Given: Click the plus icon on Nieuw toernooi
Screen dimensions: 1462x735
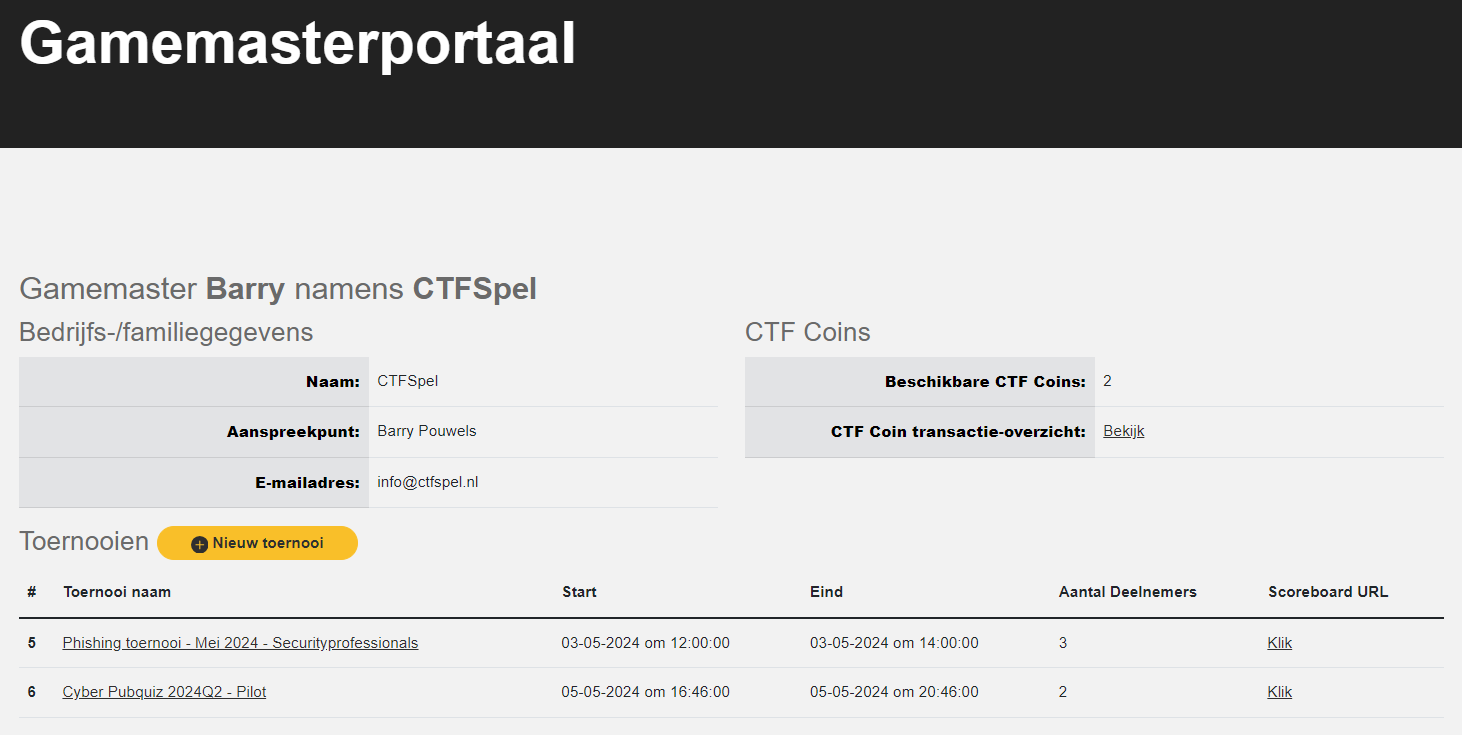Looking at the screenshot, I should pyautogui.click(x=199, y=544).
